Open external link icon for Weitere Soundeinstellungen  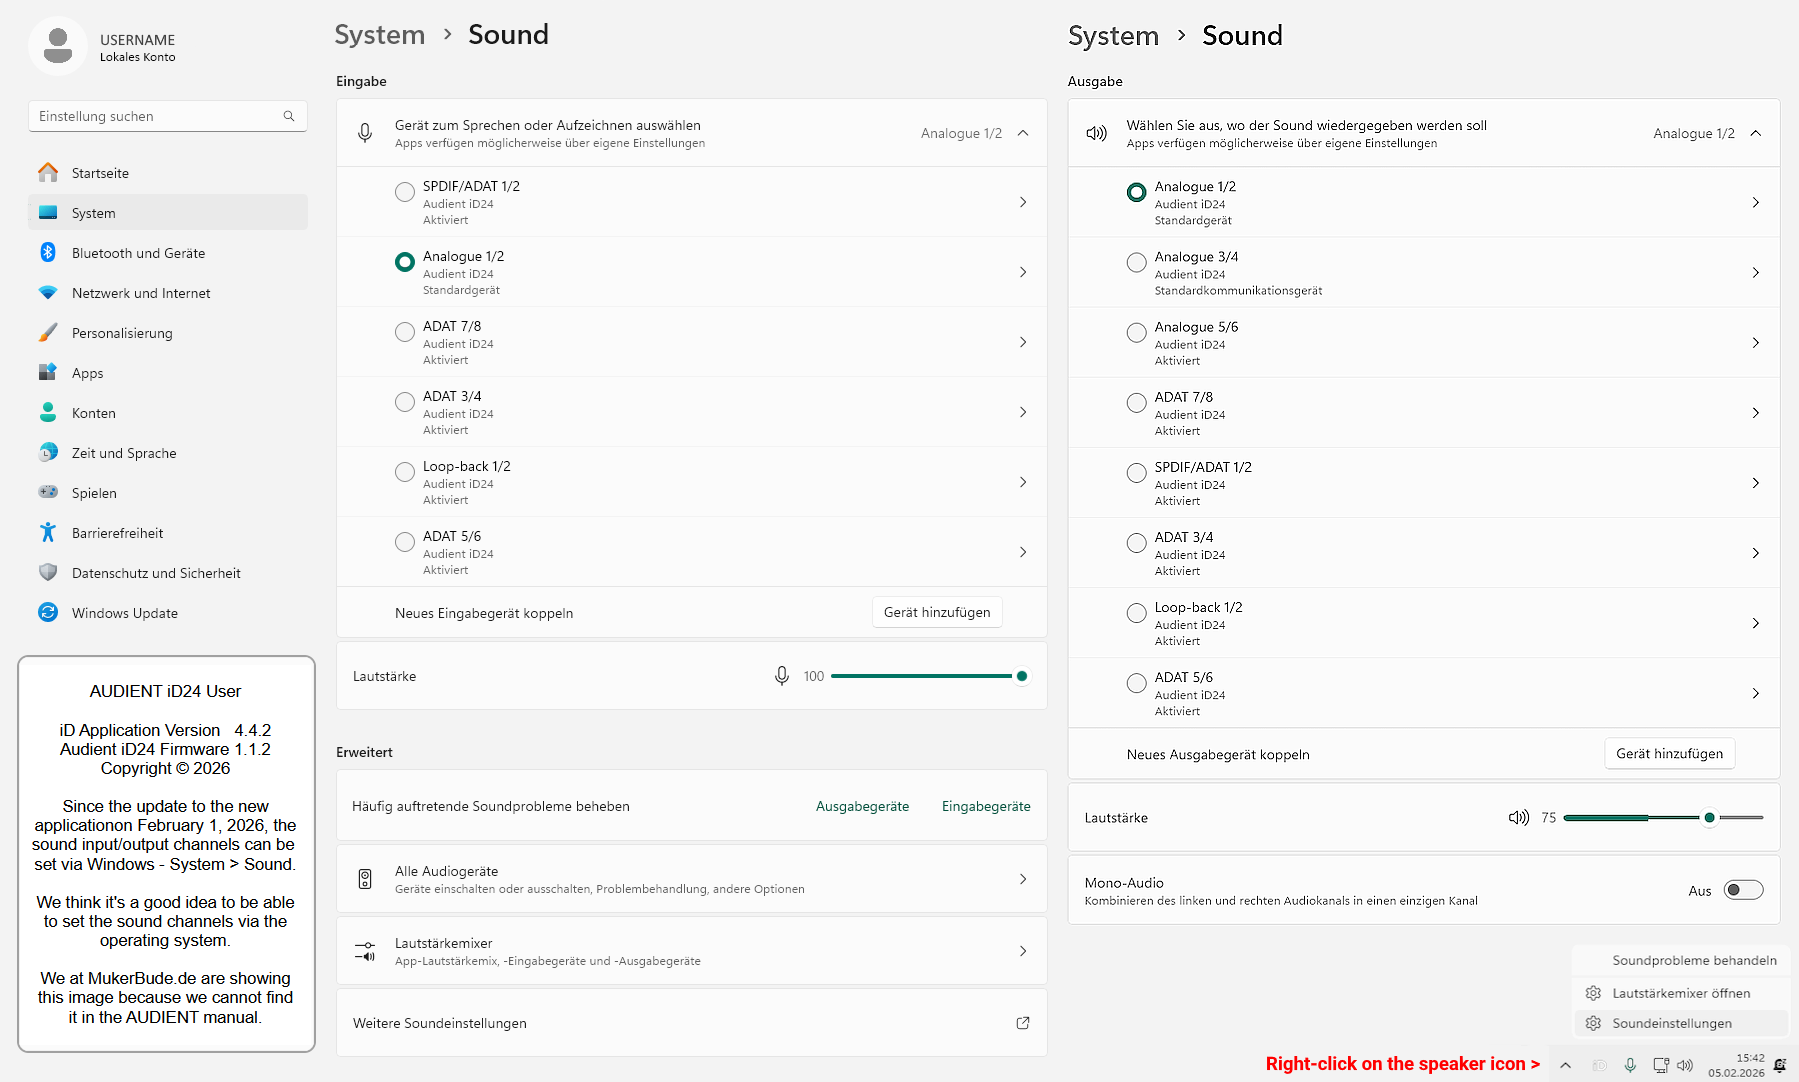pyautogui.click(x=1022, y=1023)
